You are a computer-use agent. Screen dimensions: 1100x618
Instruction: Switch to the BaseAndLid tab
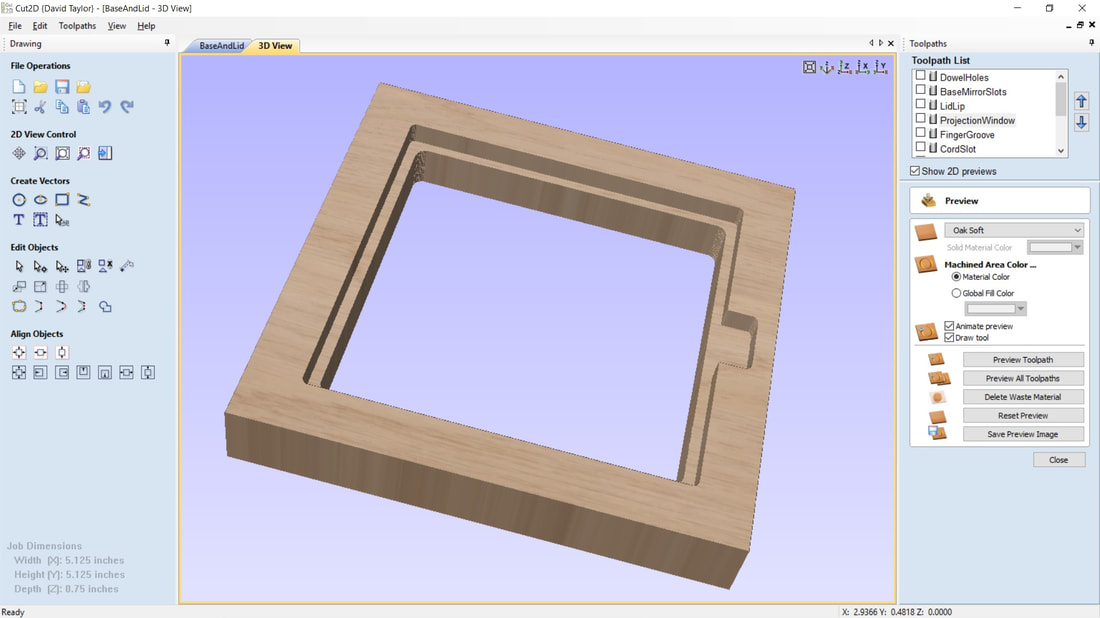click(221, 46)
